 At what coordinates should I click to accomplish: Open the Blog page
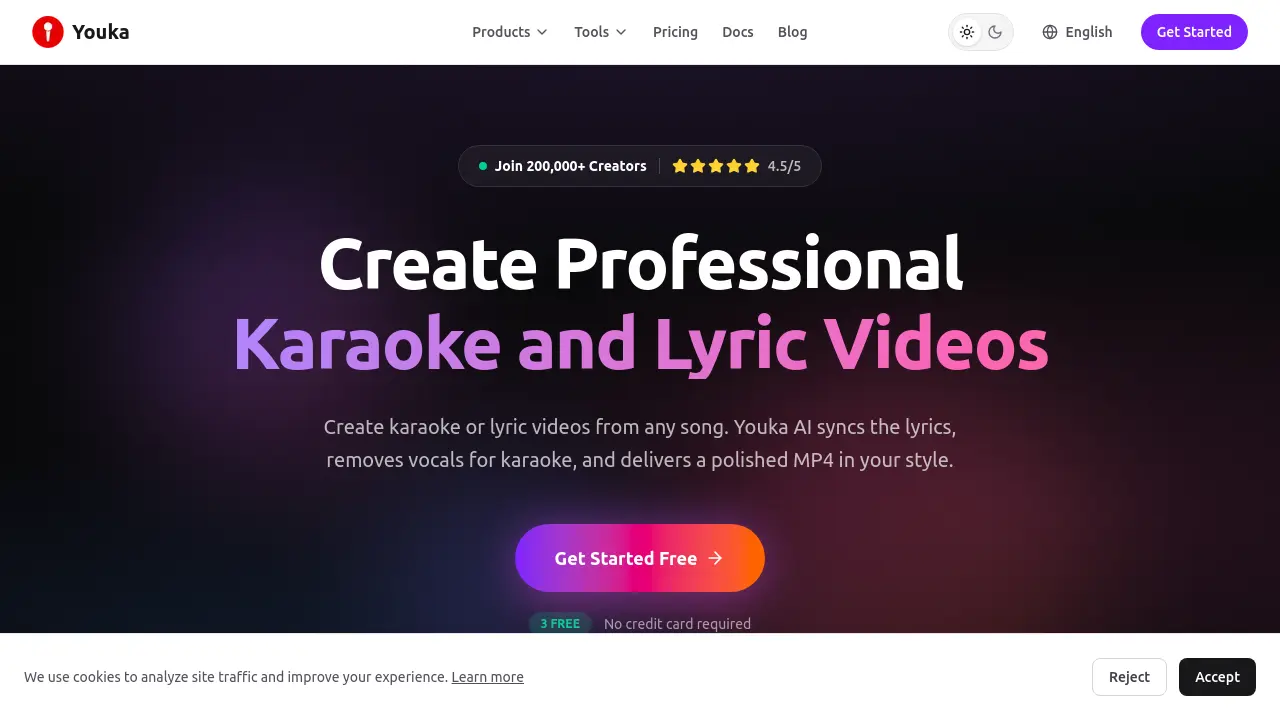coord(792,32)
